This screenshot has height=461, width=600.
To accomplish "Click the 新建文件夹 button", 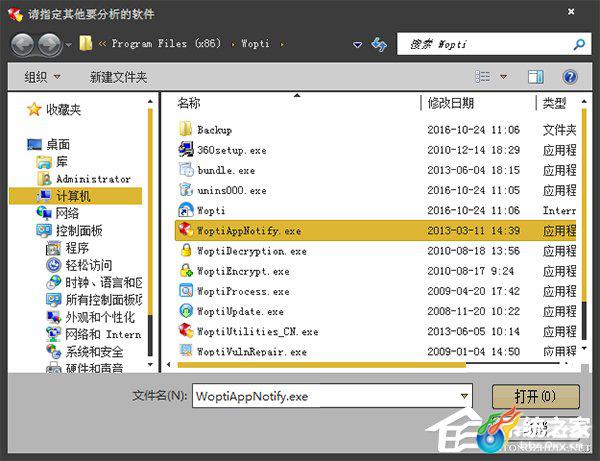I will 118,77.
